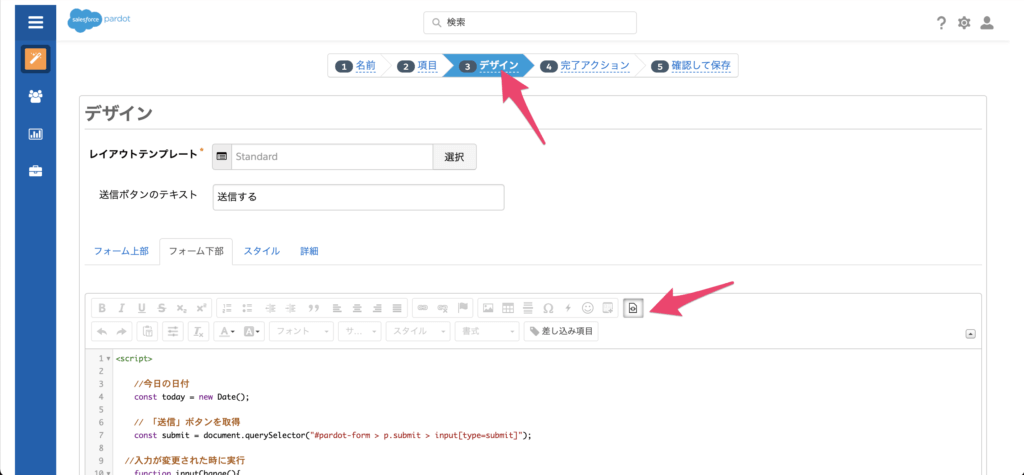Collapse the editor toolbar with arrow button

pos(970,334)
